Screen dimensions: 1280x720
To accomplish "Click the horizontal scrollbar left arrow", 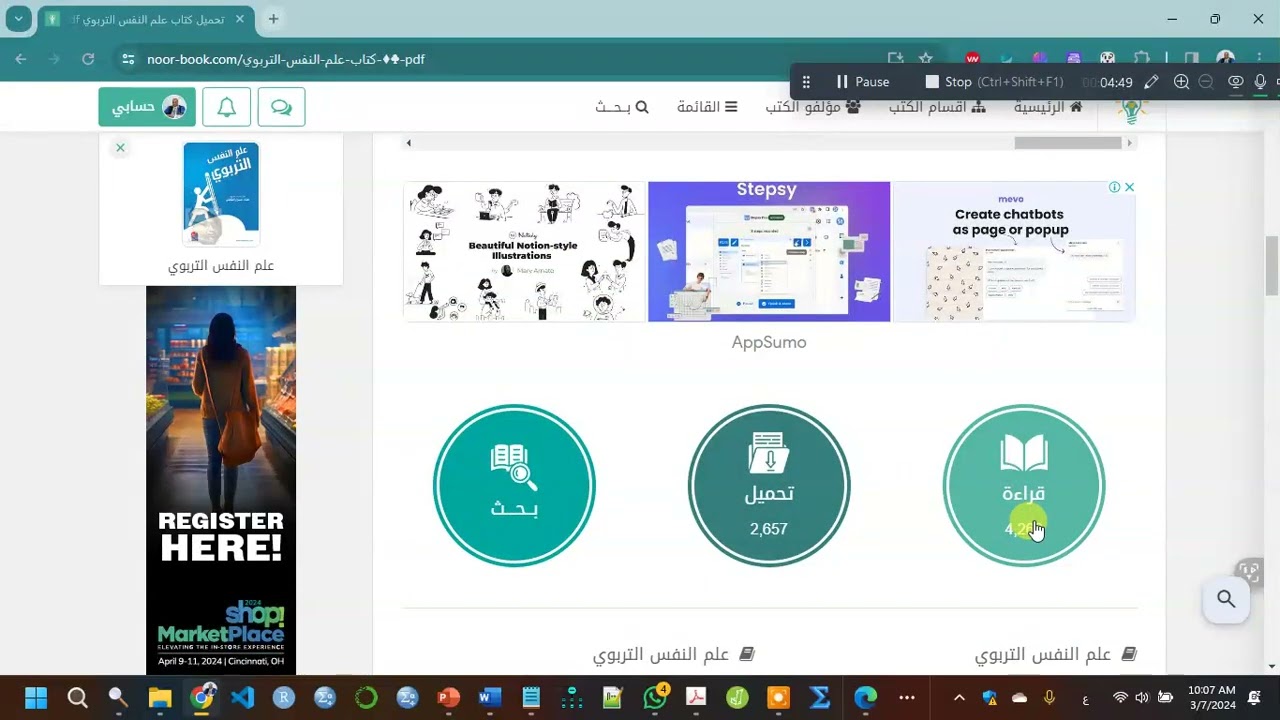I will pyautogui.click(x=408, y=143).
